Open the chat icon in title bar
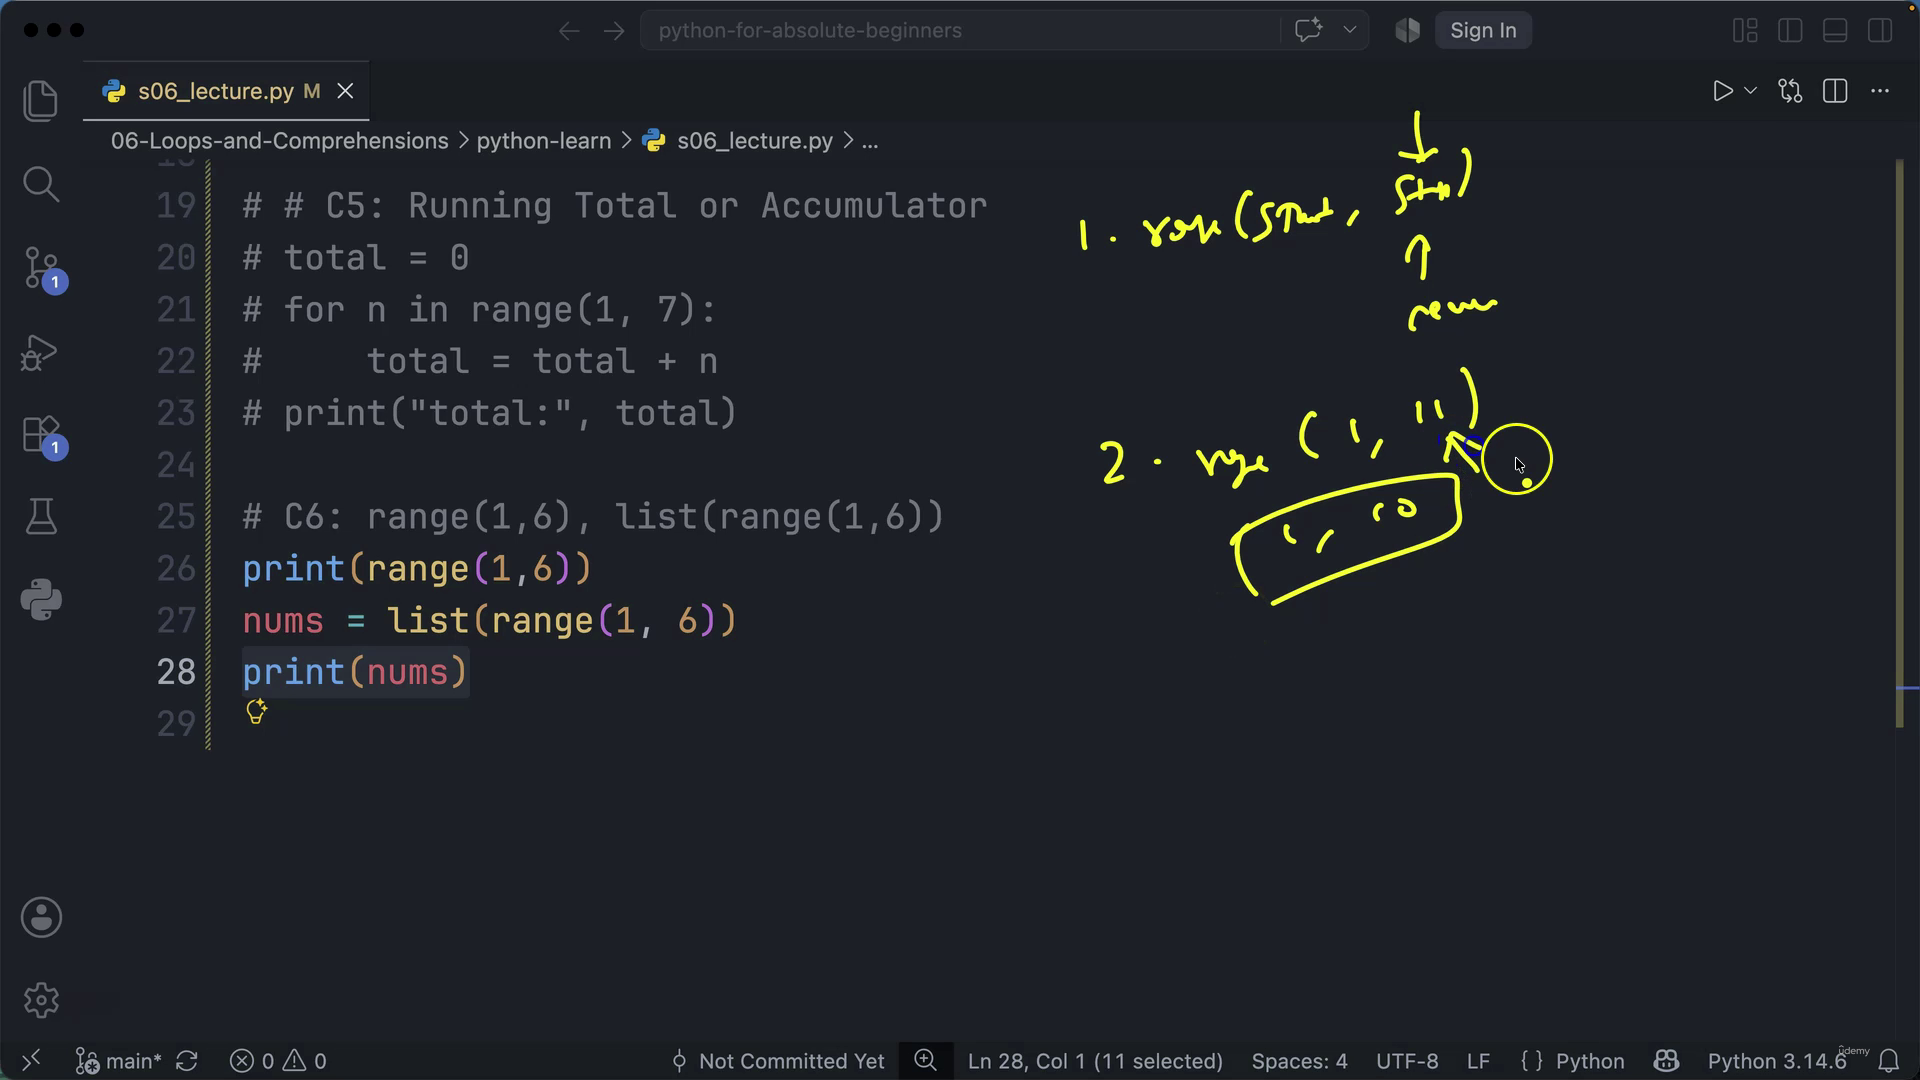Image resolution: width=1920 pixels, height=1080 pixels. pos(1308,30)
